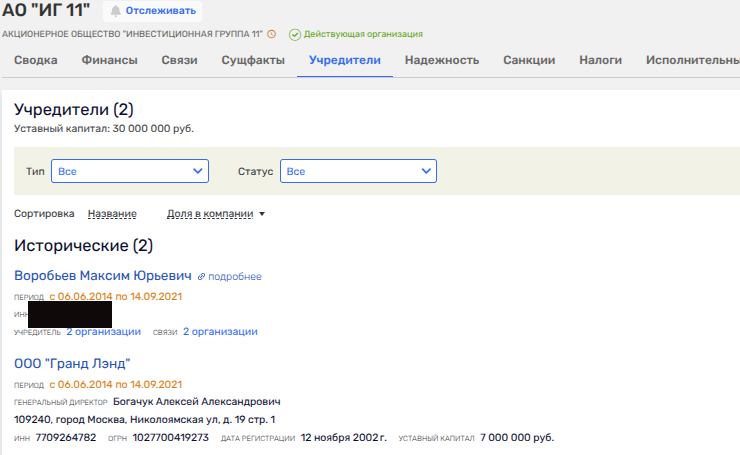Open the ООО "Гранд Лэнд" company link
This screenshot has width=740, height=455.
click(x=73, y=363)
